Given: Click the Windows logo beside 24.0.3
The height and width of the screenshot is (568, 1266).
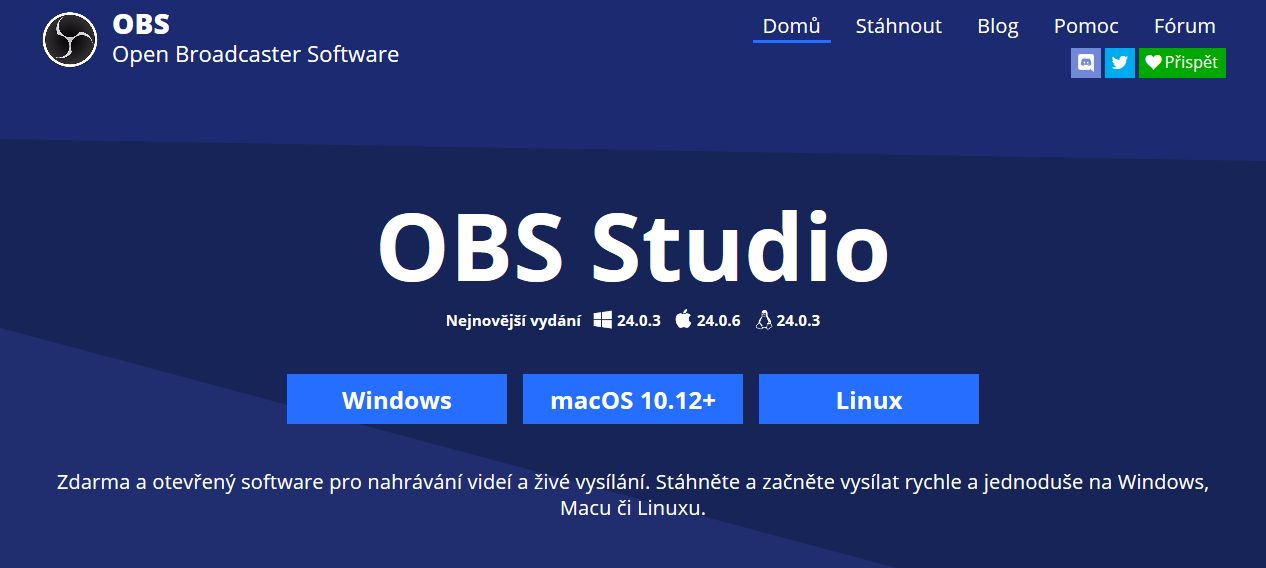Looking at the screenshot, I should (603, 320).
